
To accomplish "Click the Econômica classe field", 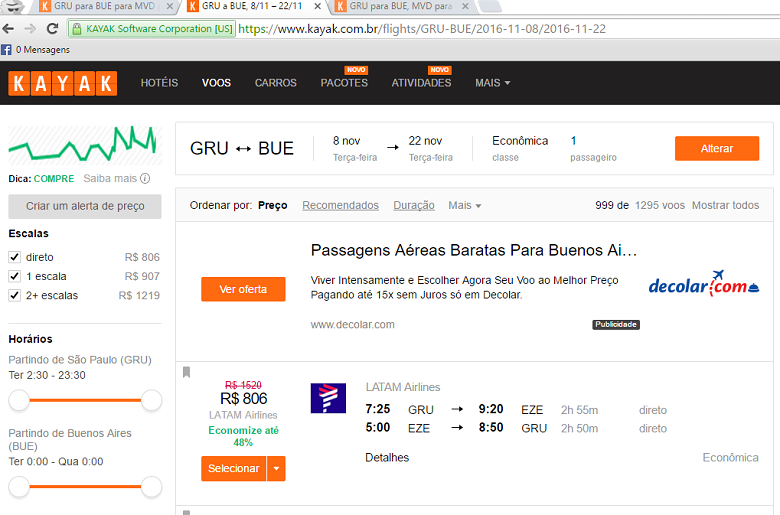I will pos(520,148).
